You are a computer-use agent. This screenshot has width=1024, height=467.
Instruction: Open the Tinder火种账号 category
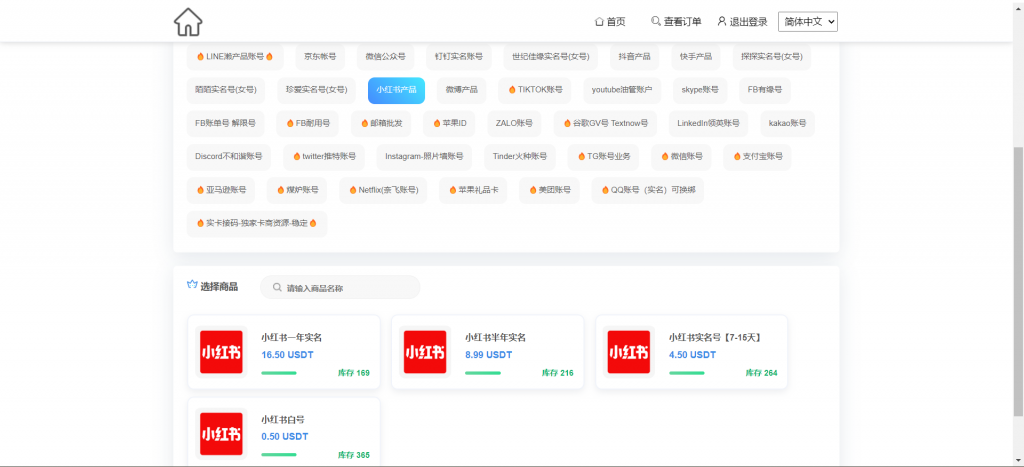[520, 157]
